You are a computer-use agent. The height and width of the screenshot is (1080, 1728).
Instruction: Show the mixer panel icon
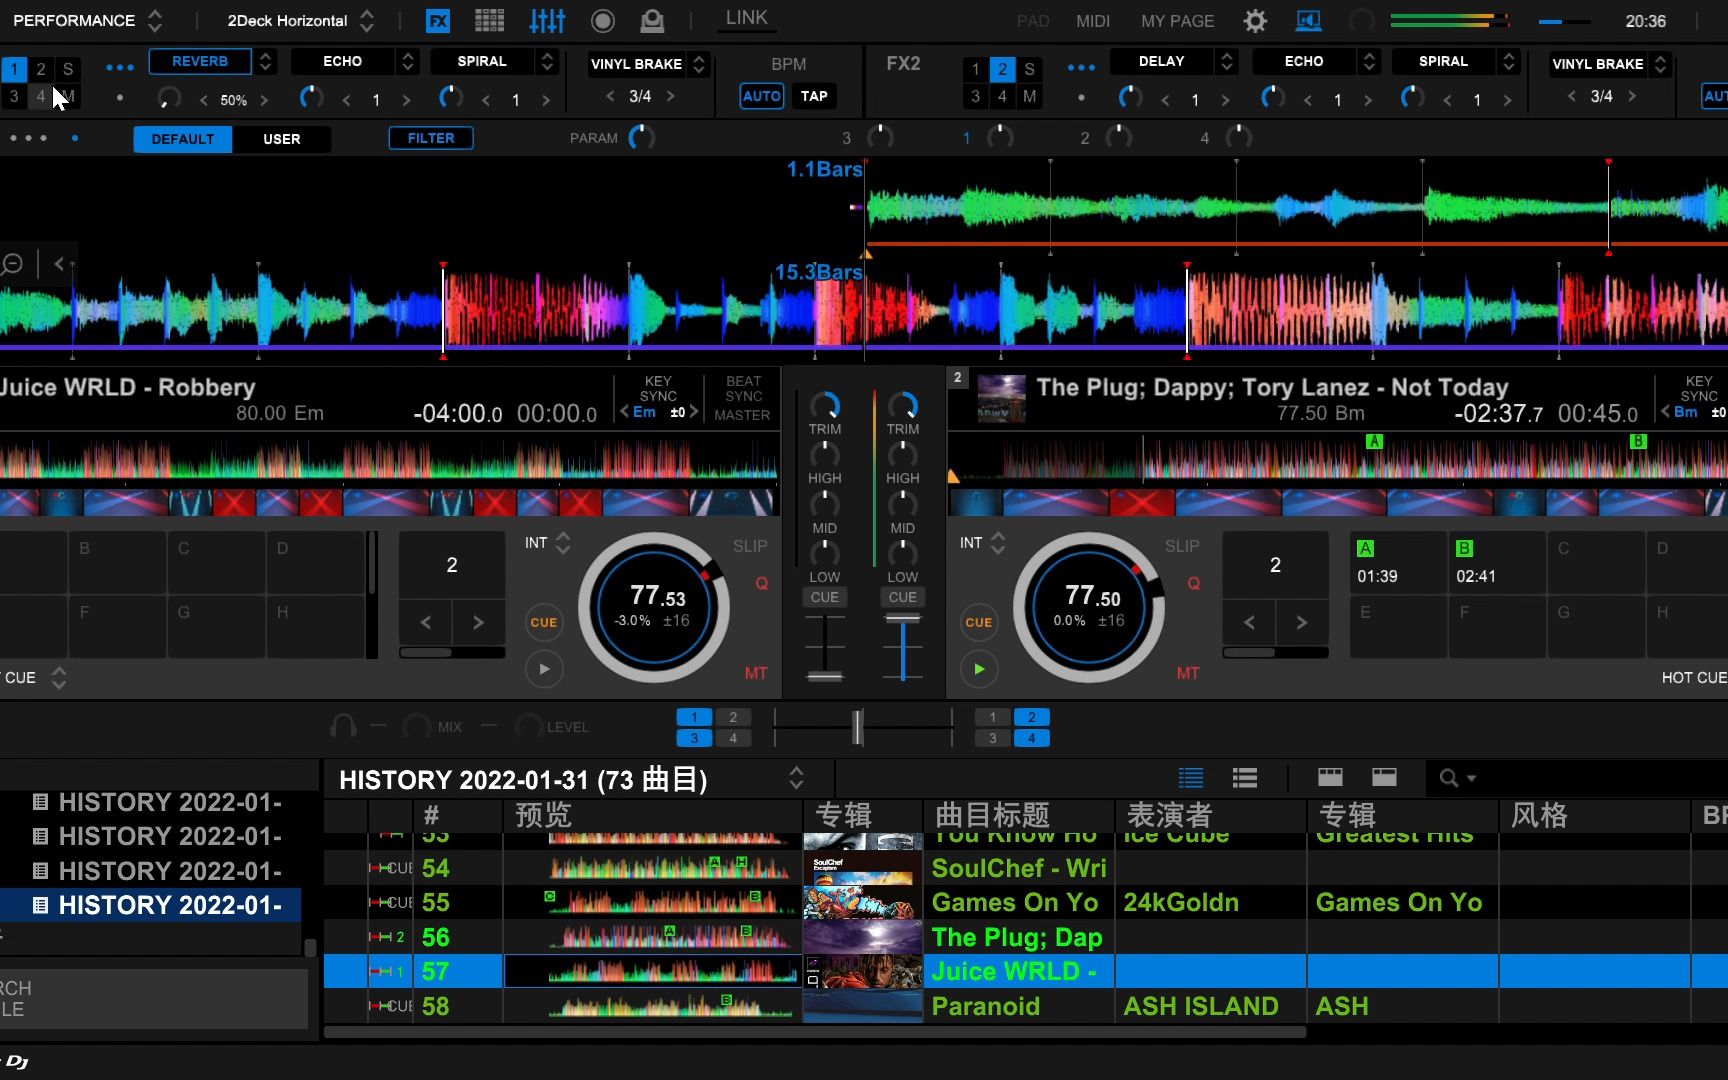click(547, 20)
